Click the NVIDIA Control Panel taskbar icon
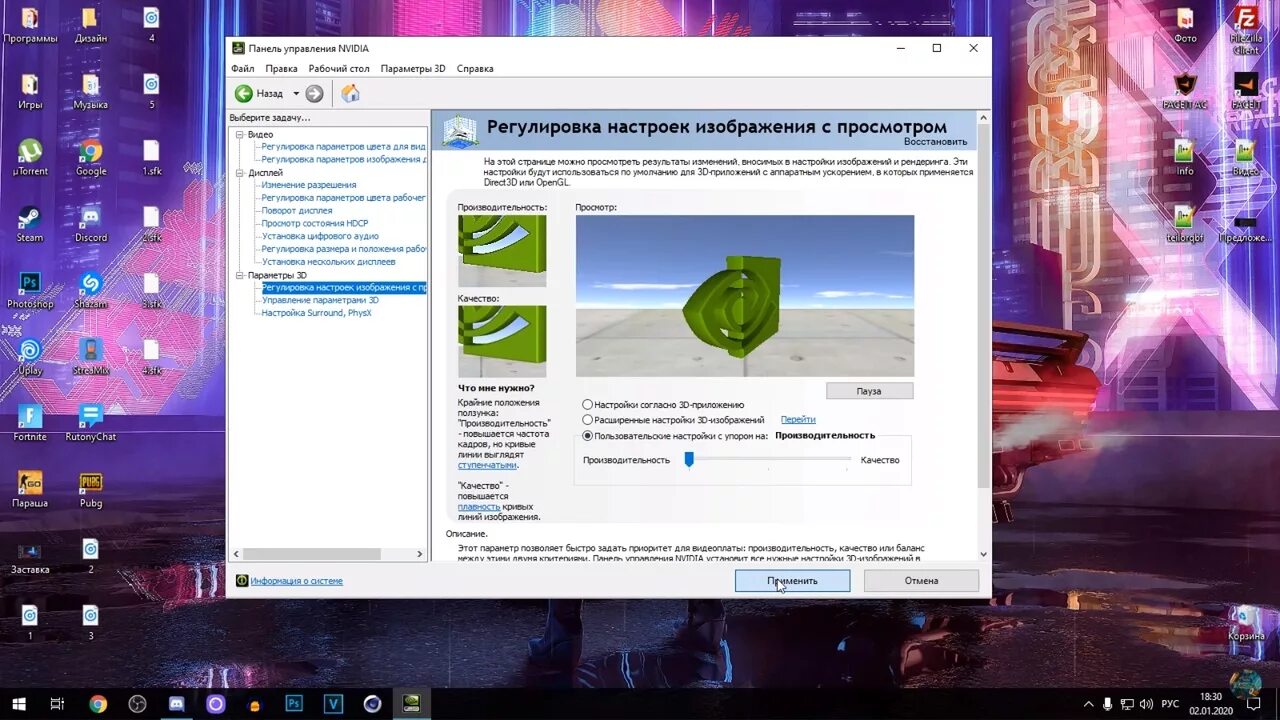The height and width of the screenshot is (720, 1280). click(411, 704)
